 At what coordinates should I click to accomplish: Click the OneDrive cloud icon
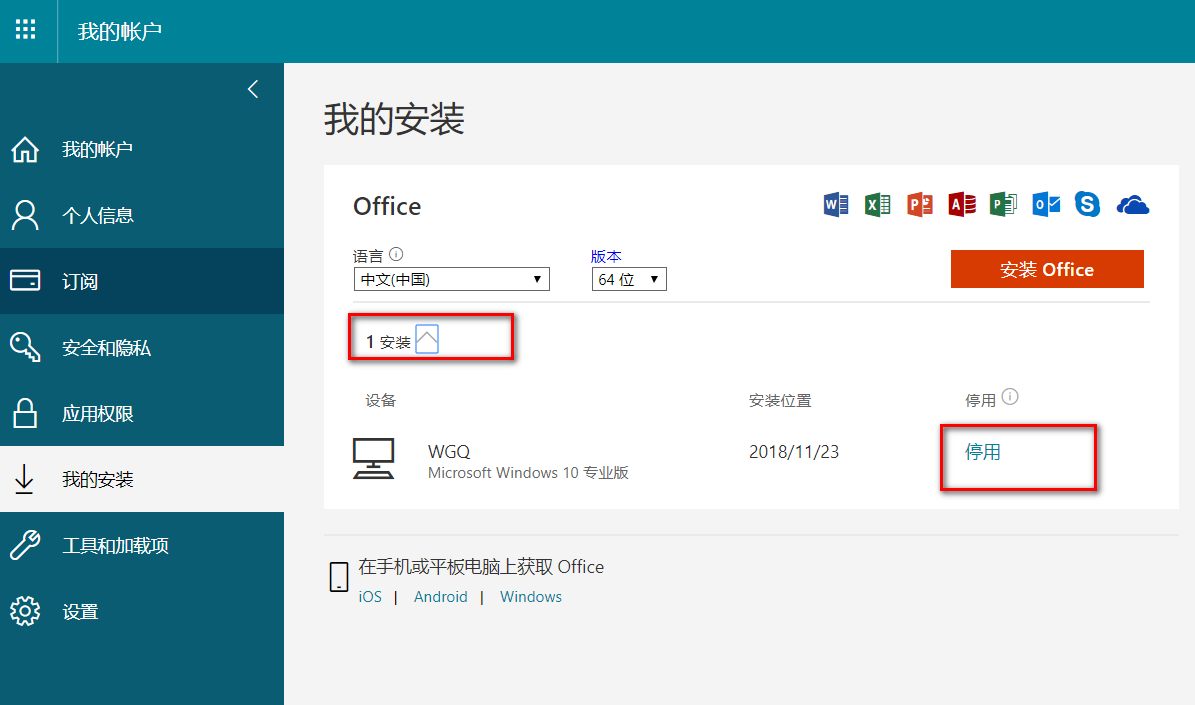pyautogui.click(x=1133, y=205)
